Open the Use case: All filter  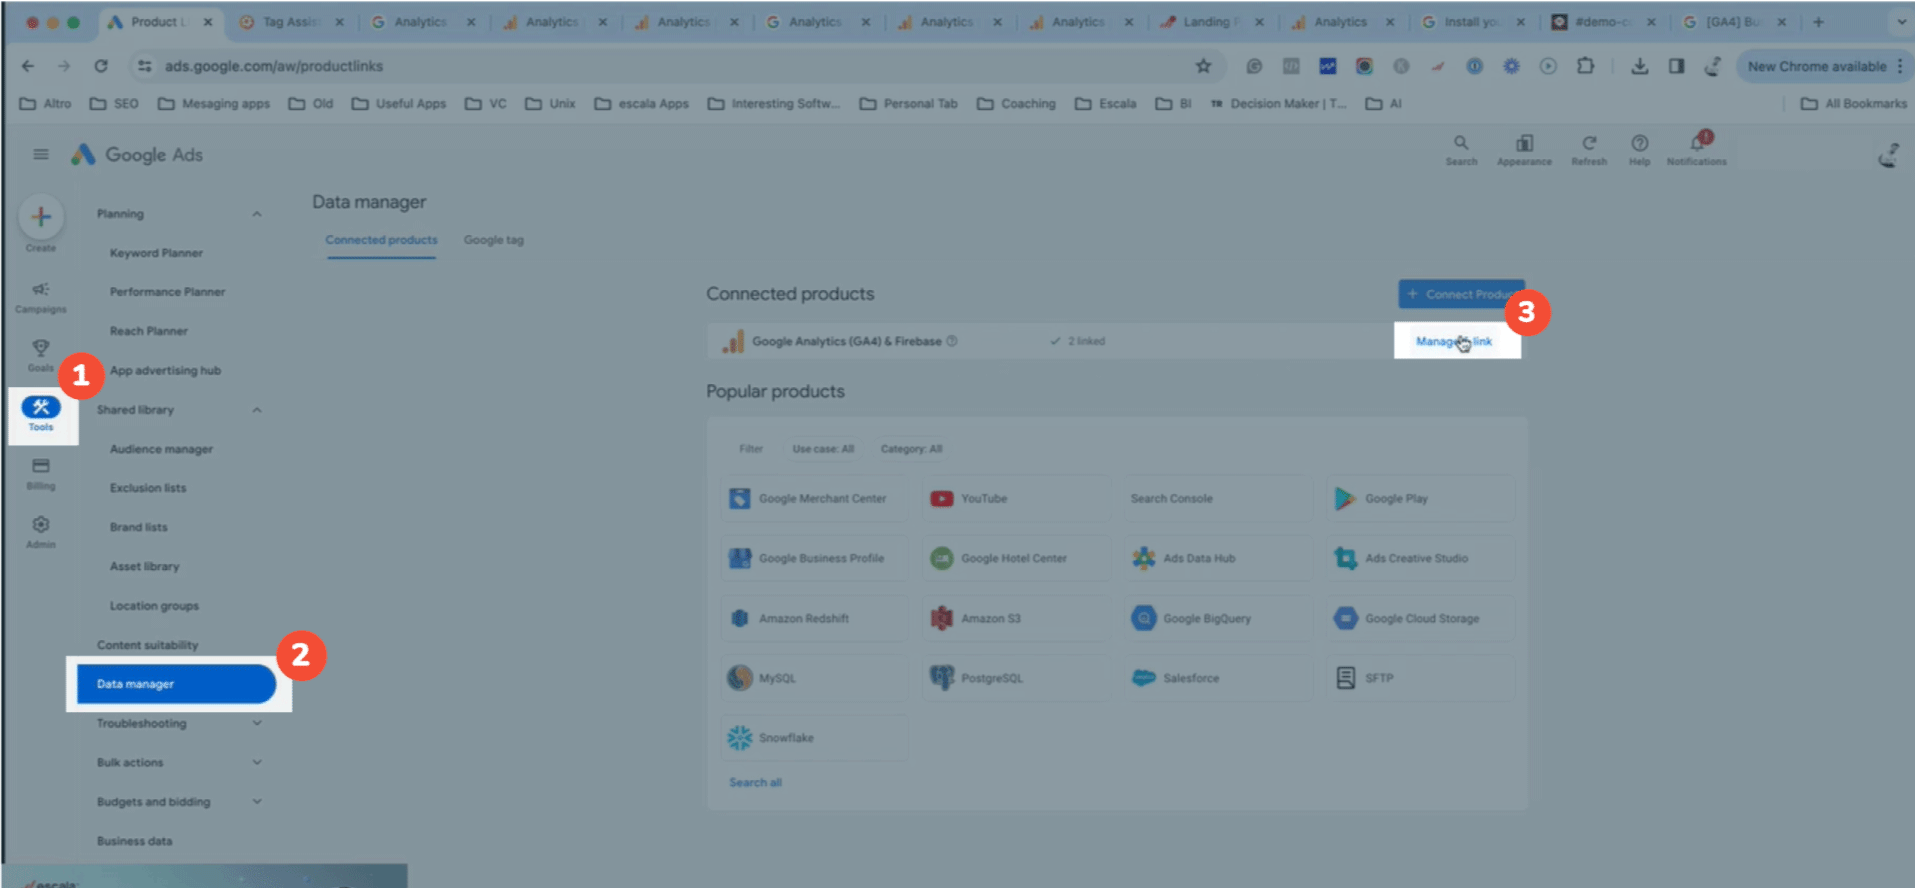[823, 449]
